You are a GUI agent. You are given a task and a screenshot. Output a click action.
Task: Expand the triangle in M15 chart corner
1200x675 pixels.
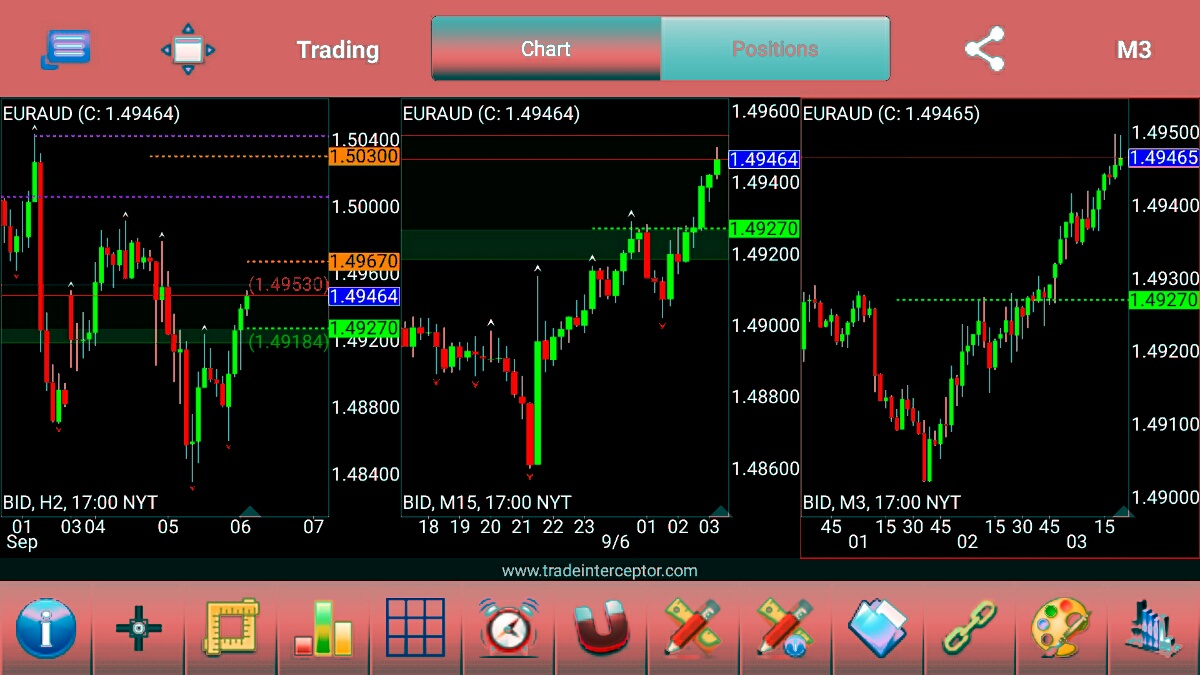click(719, 511)
